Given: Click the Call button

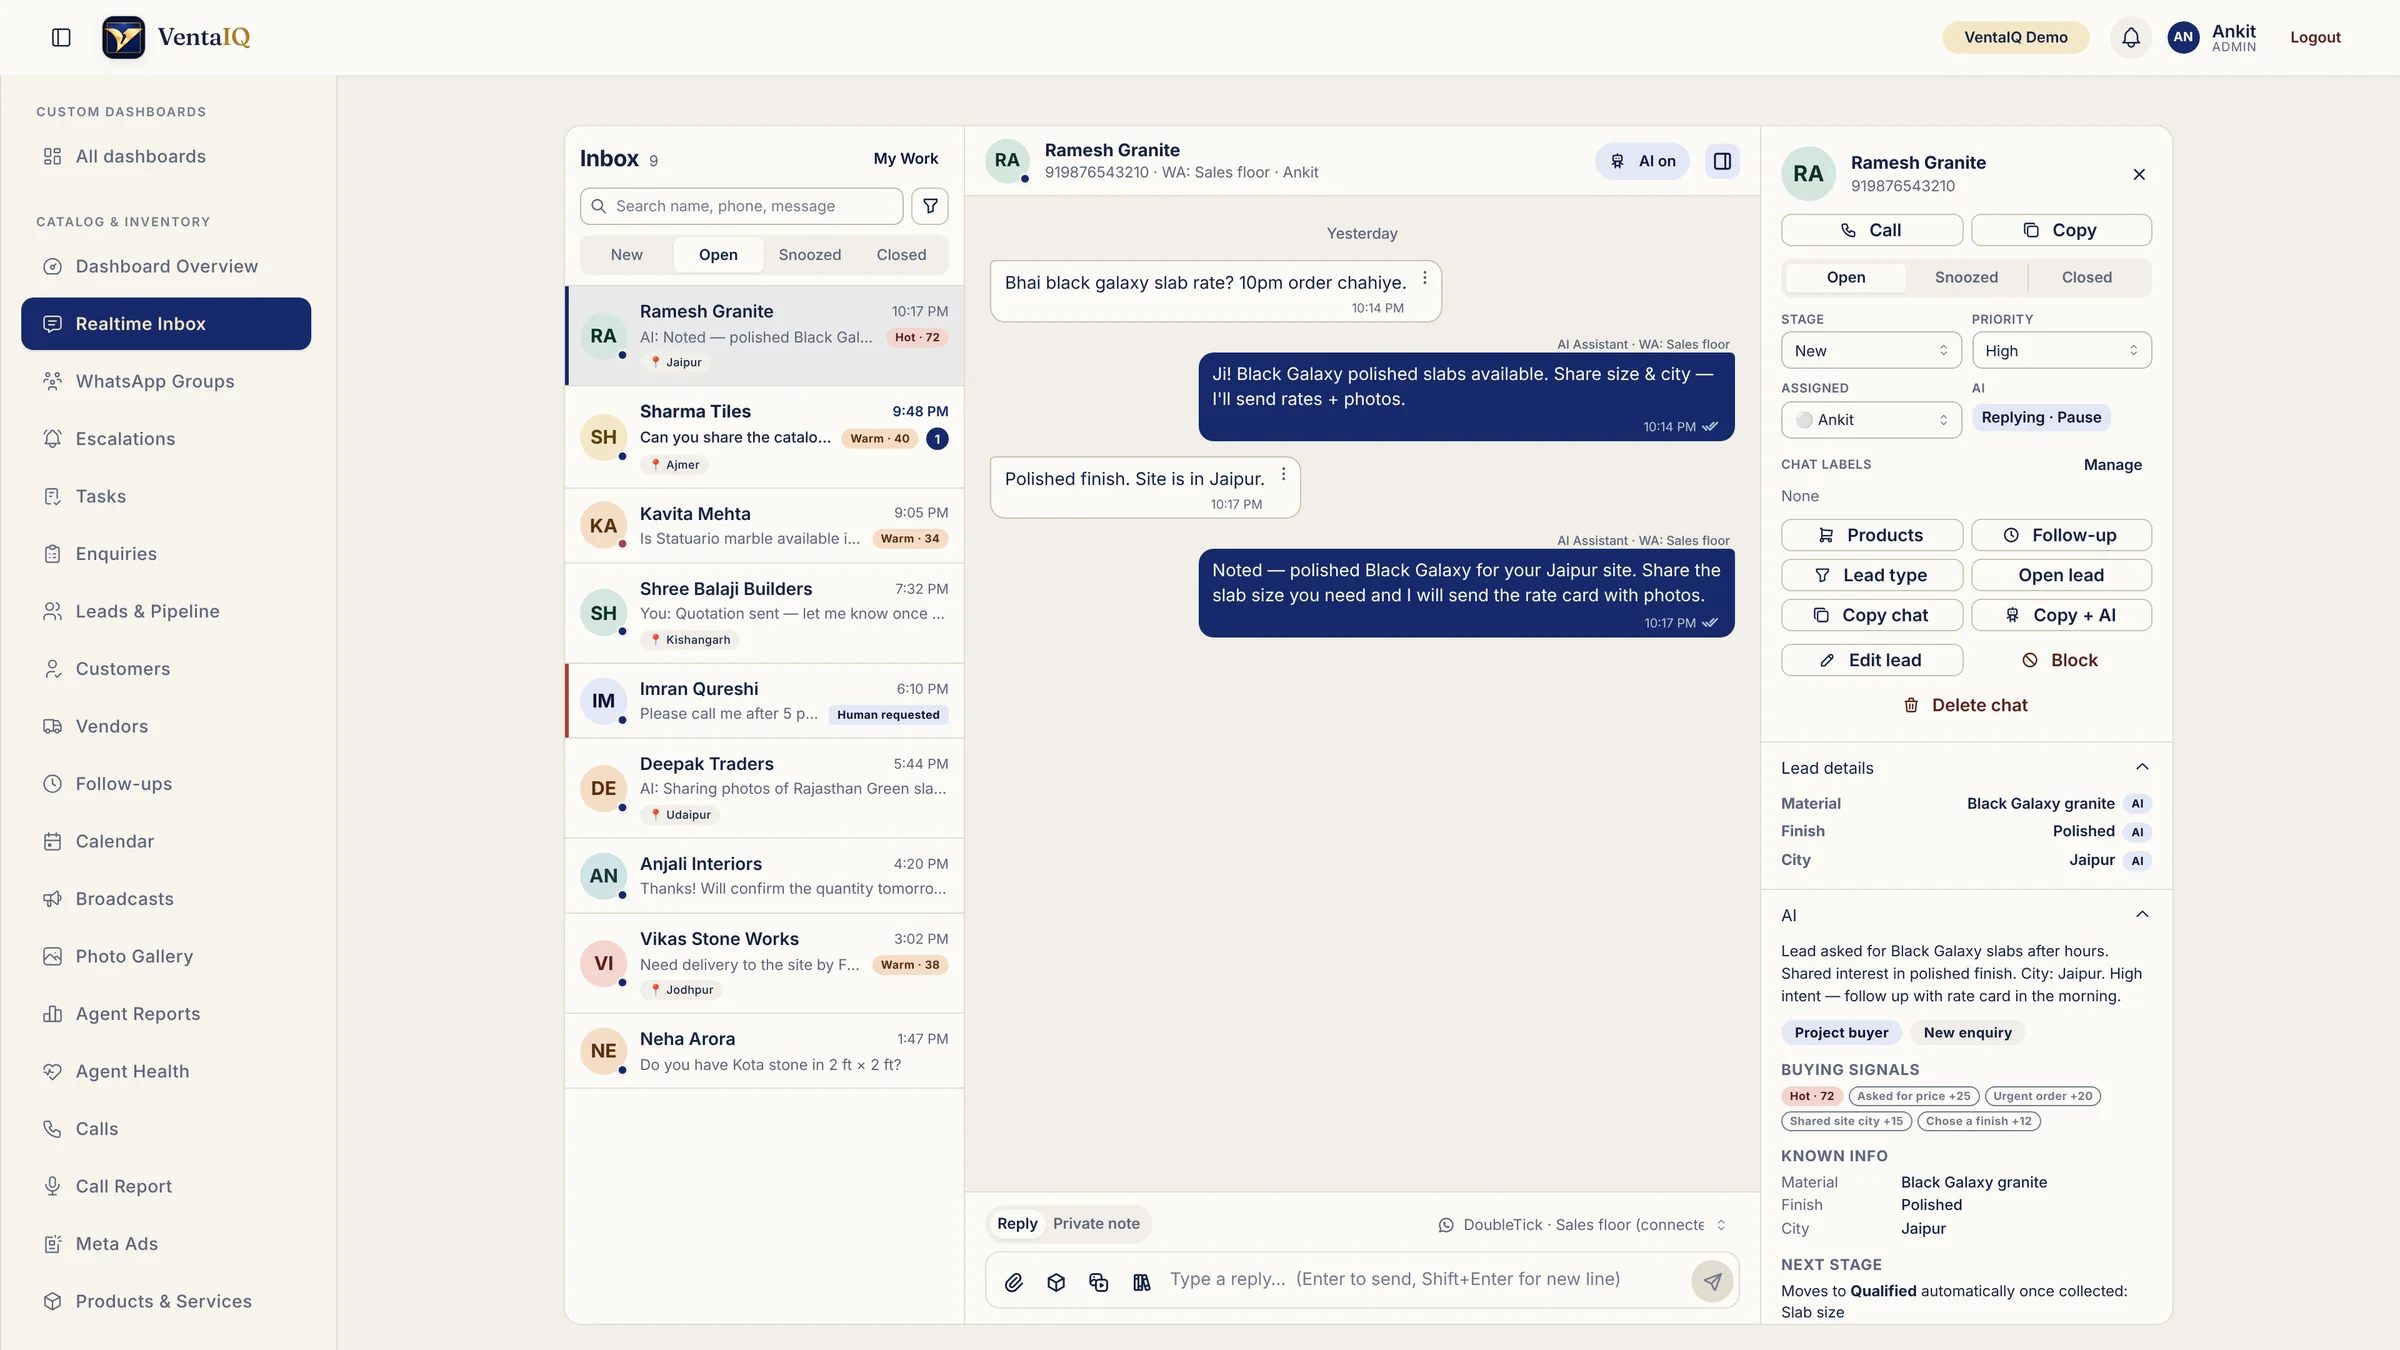Looking at the screenshot, I should tap(1871, 230).
